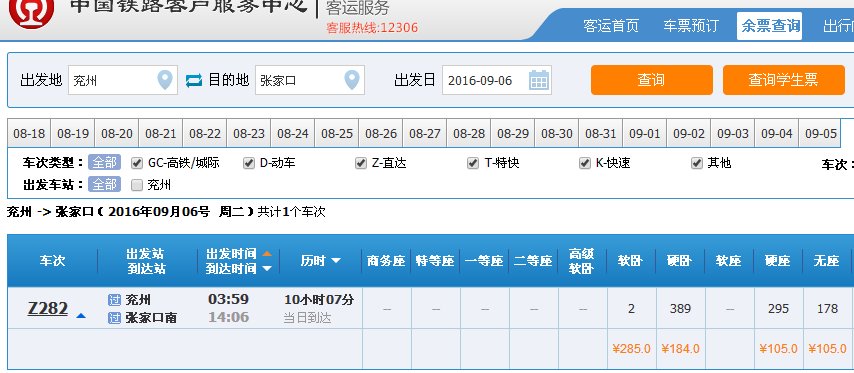Expand the 历时 duration sort dropdown
The height and width of the screenshot is (373, 854).
coord(336,261)
